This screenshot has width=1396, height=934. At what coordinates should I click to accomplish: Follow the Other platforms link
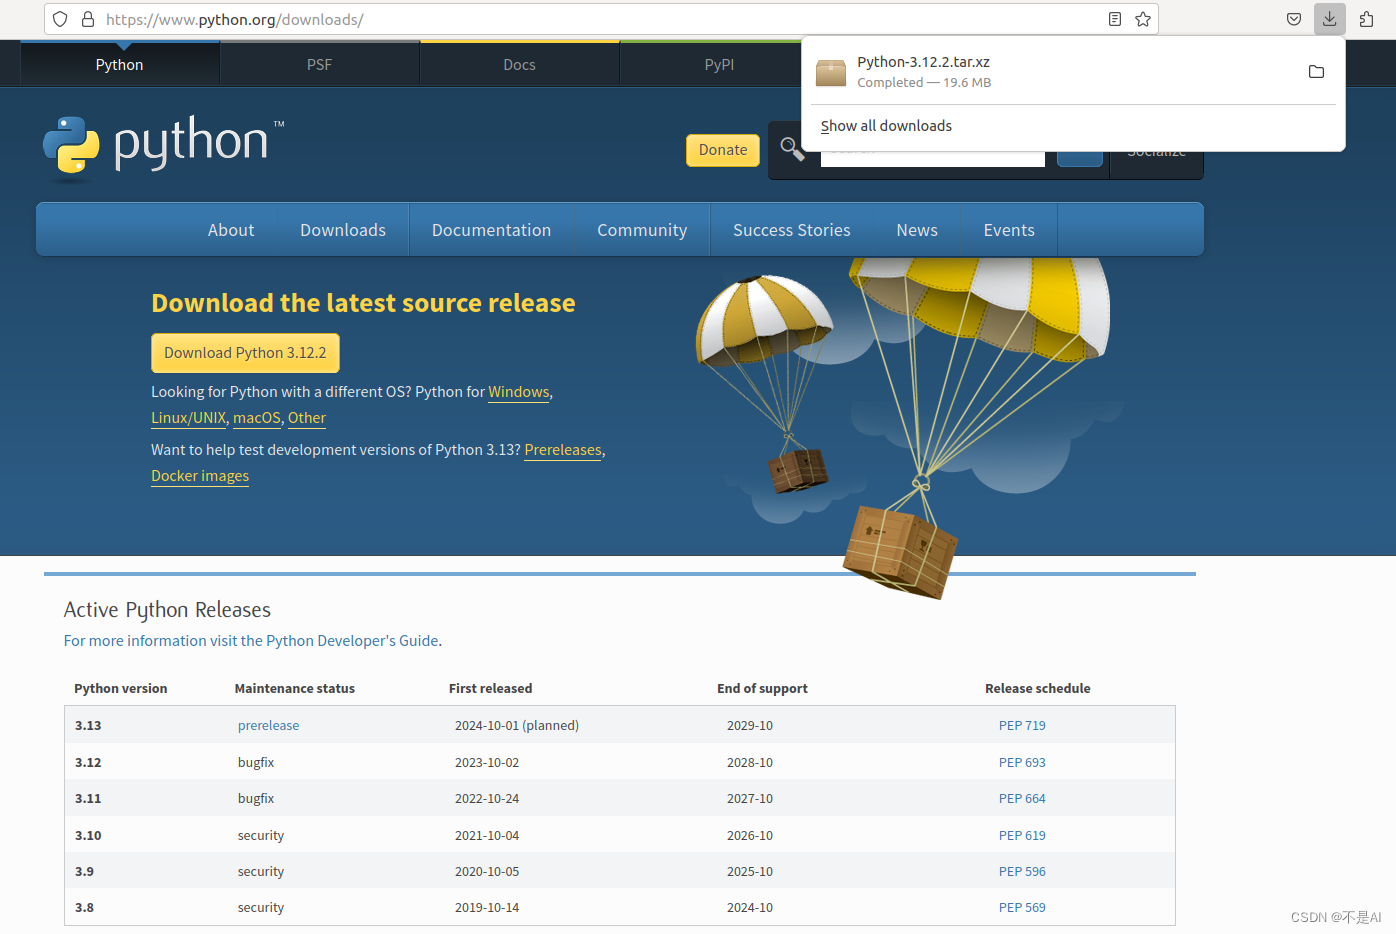pos(307,418)
